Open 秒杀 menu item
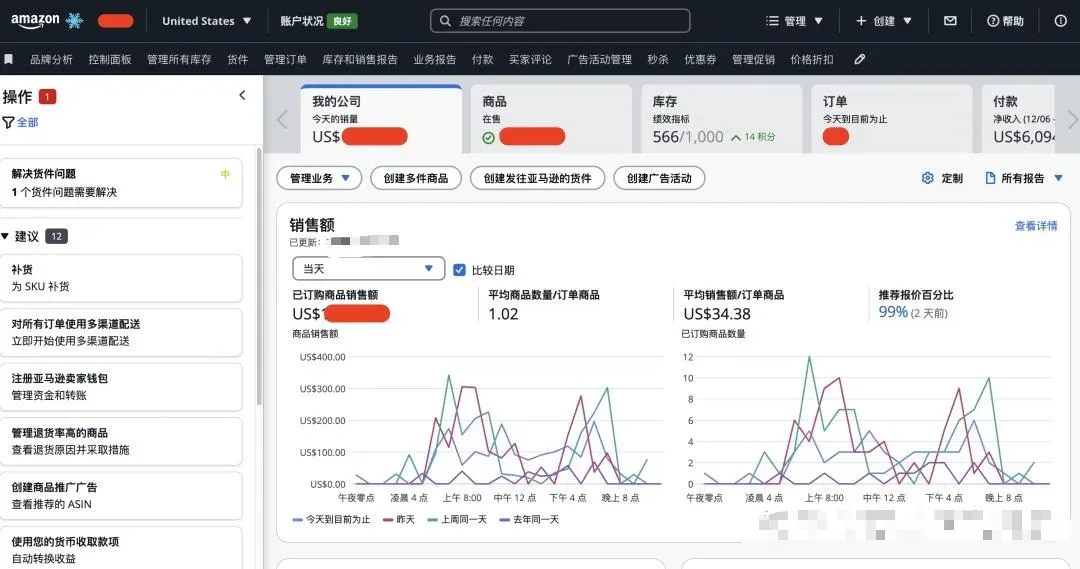 point(658,59)
